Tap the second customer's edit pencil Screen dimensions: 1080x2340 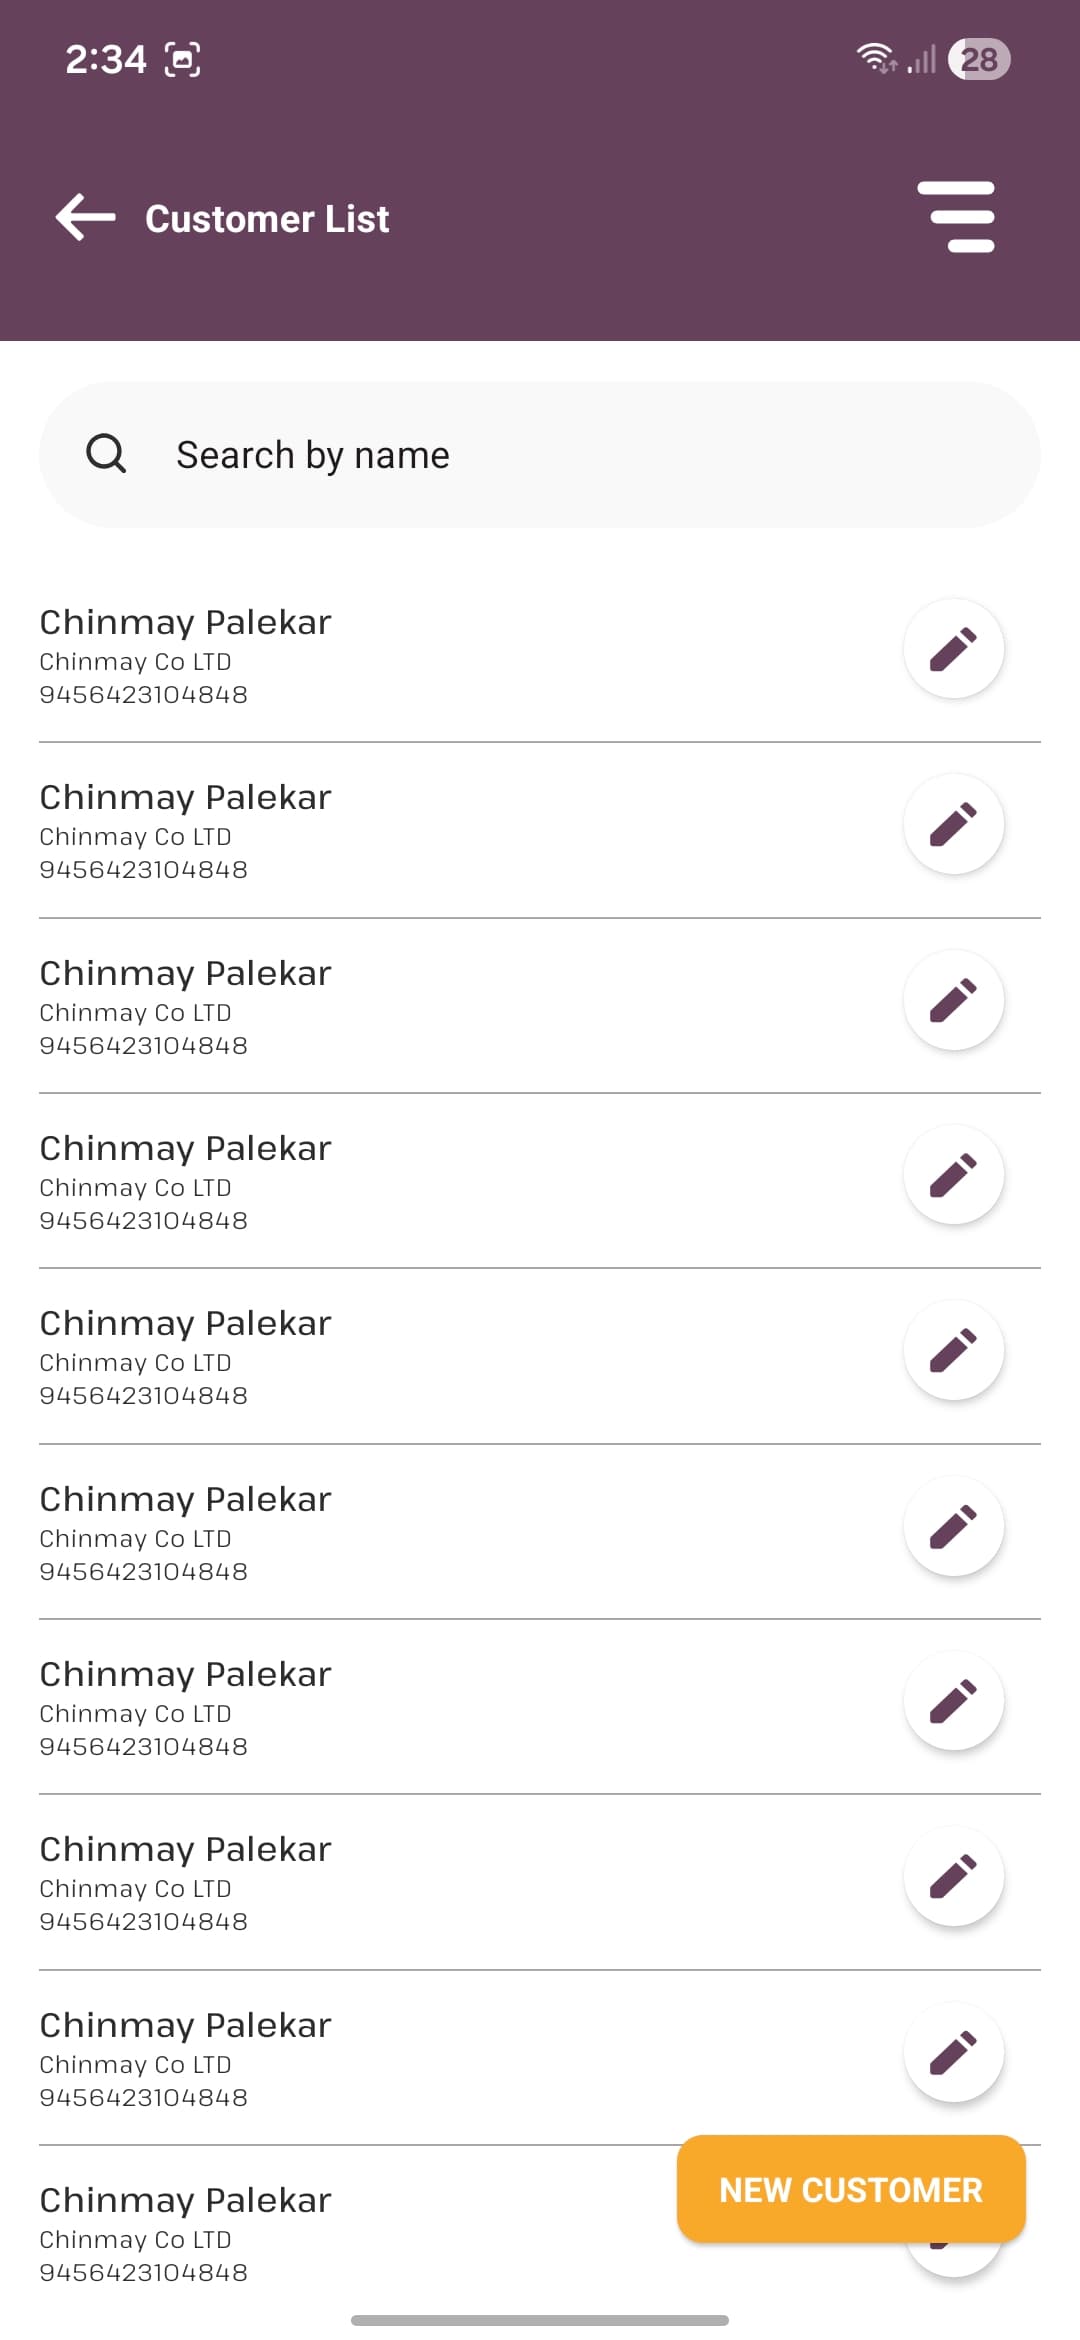pyautogui.click(x=953, y=824)
